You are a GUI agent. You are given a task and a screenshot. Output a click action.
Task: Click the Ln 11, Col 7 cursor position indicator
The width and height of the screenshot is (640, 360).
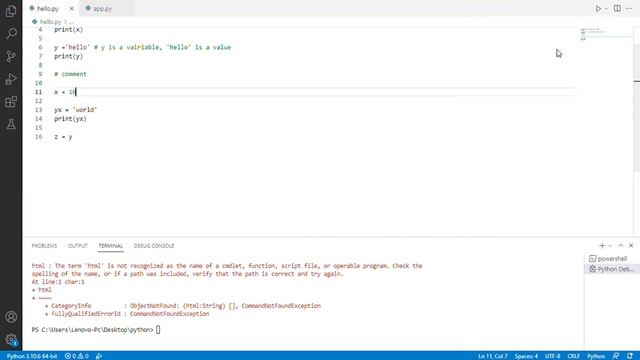[493, 356]
